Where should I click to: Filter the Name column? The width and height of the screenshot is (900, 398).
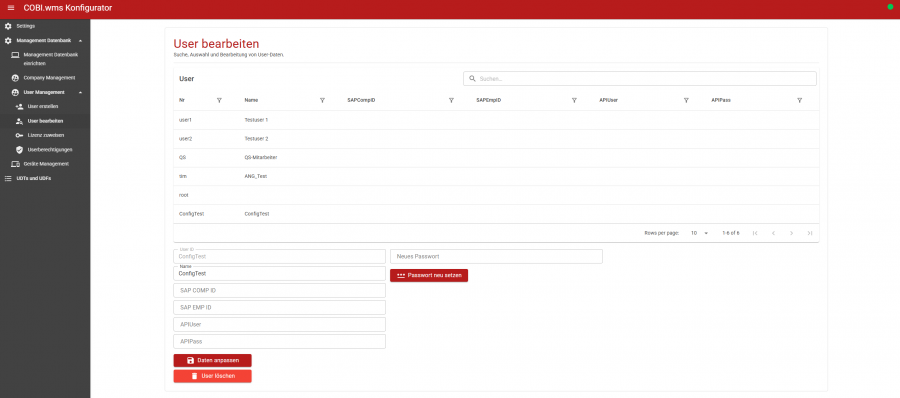point(322,100)
